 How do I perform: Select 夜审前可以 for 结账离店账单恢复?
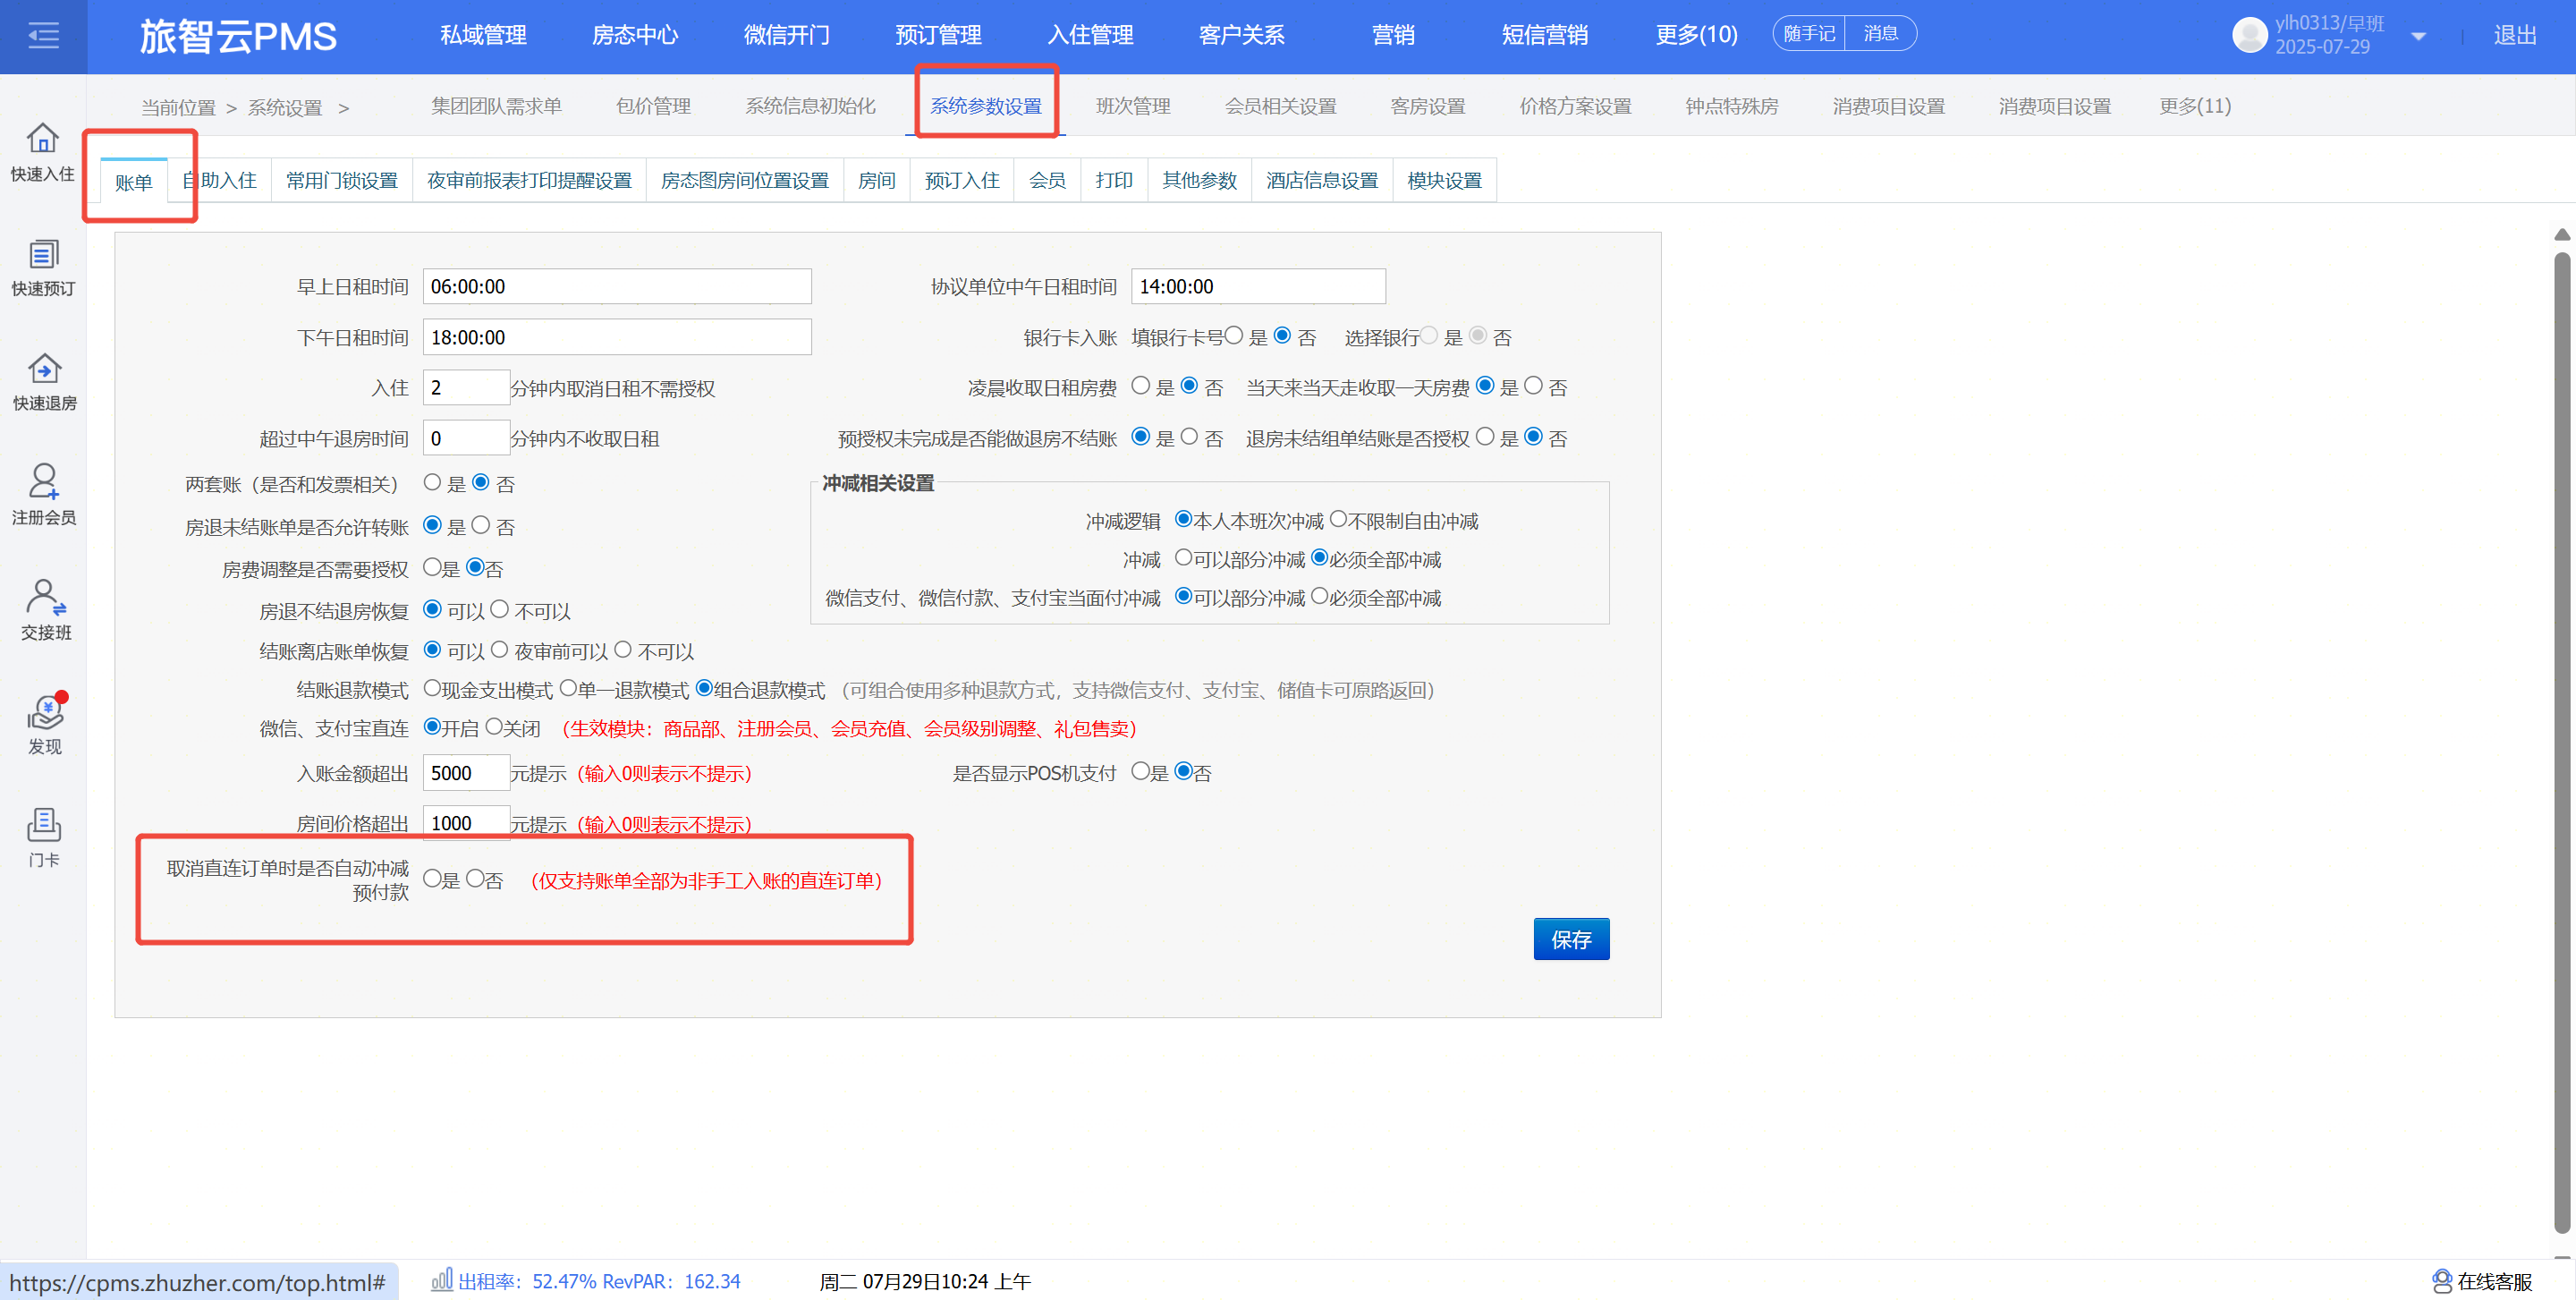coord(499,650)
